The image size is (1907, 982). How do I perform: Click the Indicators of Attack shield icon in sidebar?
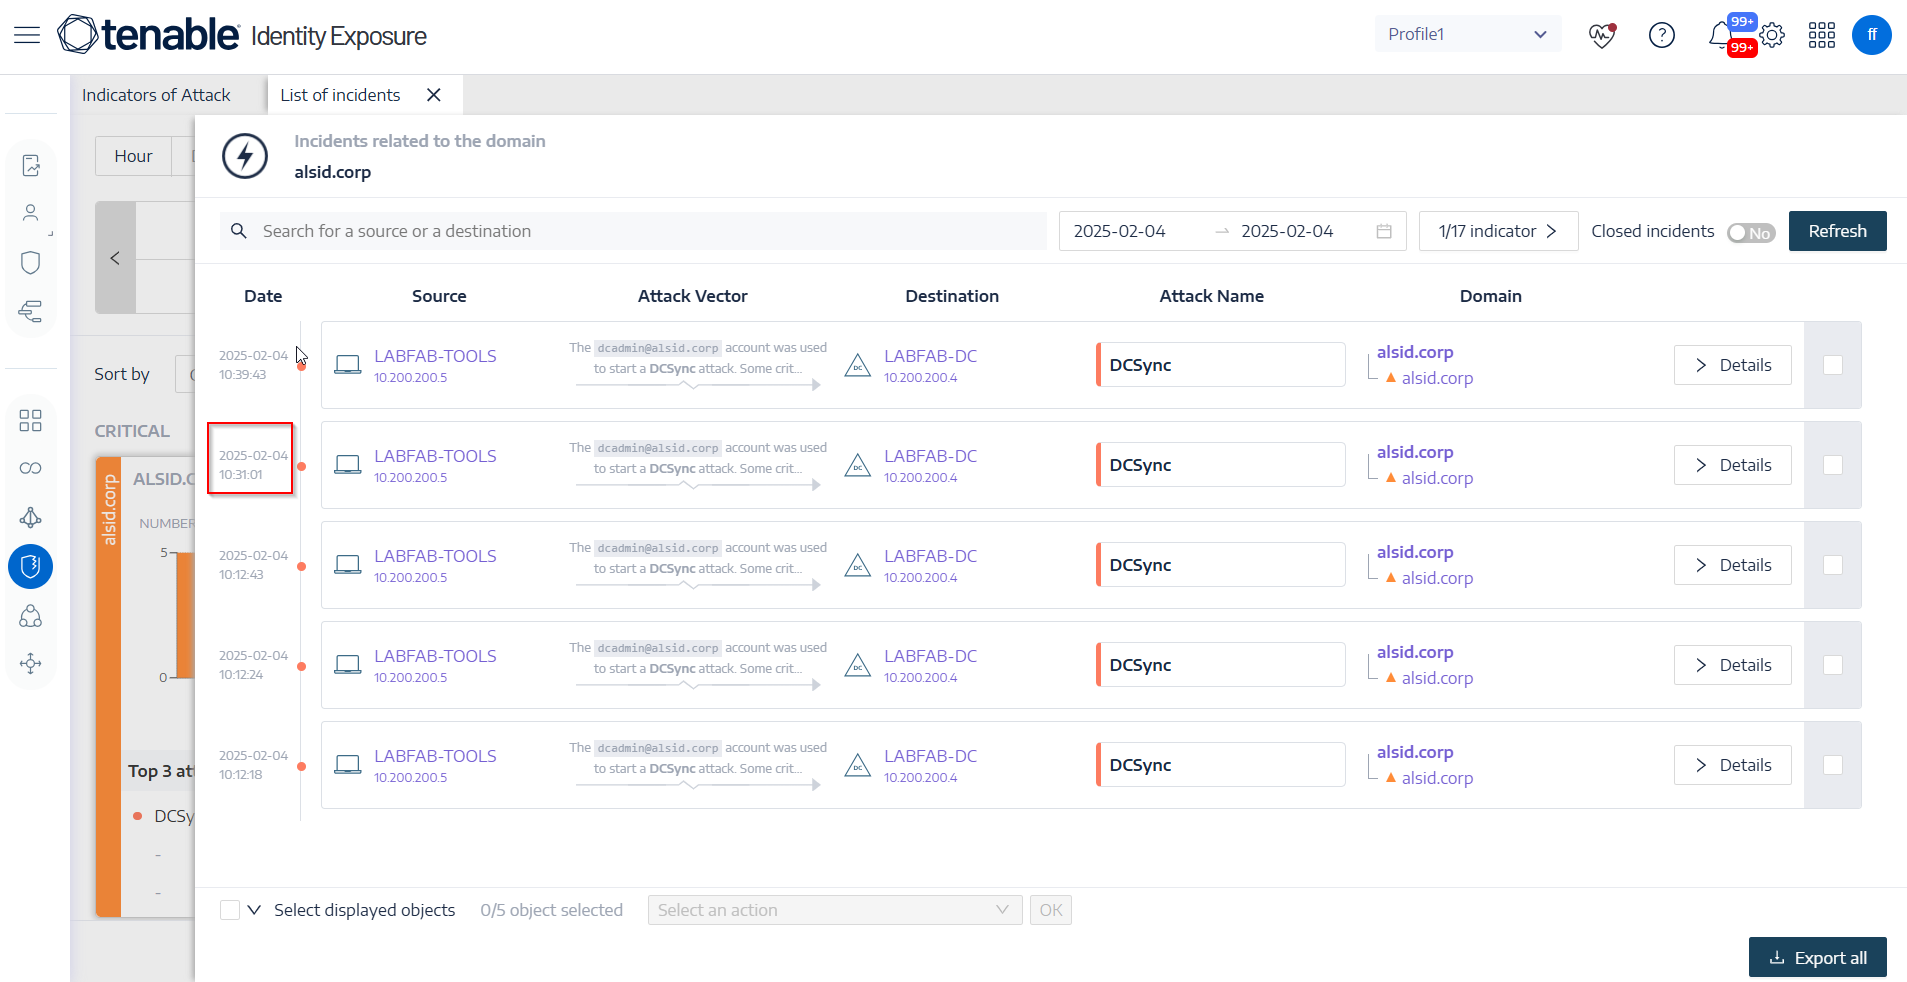[x=31, y=567]
